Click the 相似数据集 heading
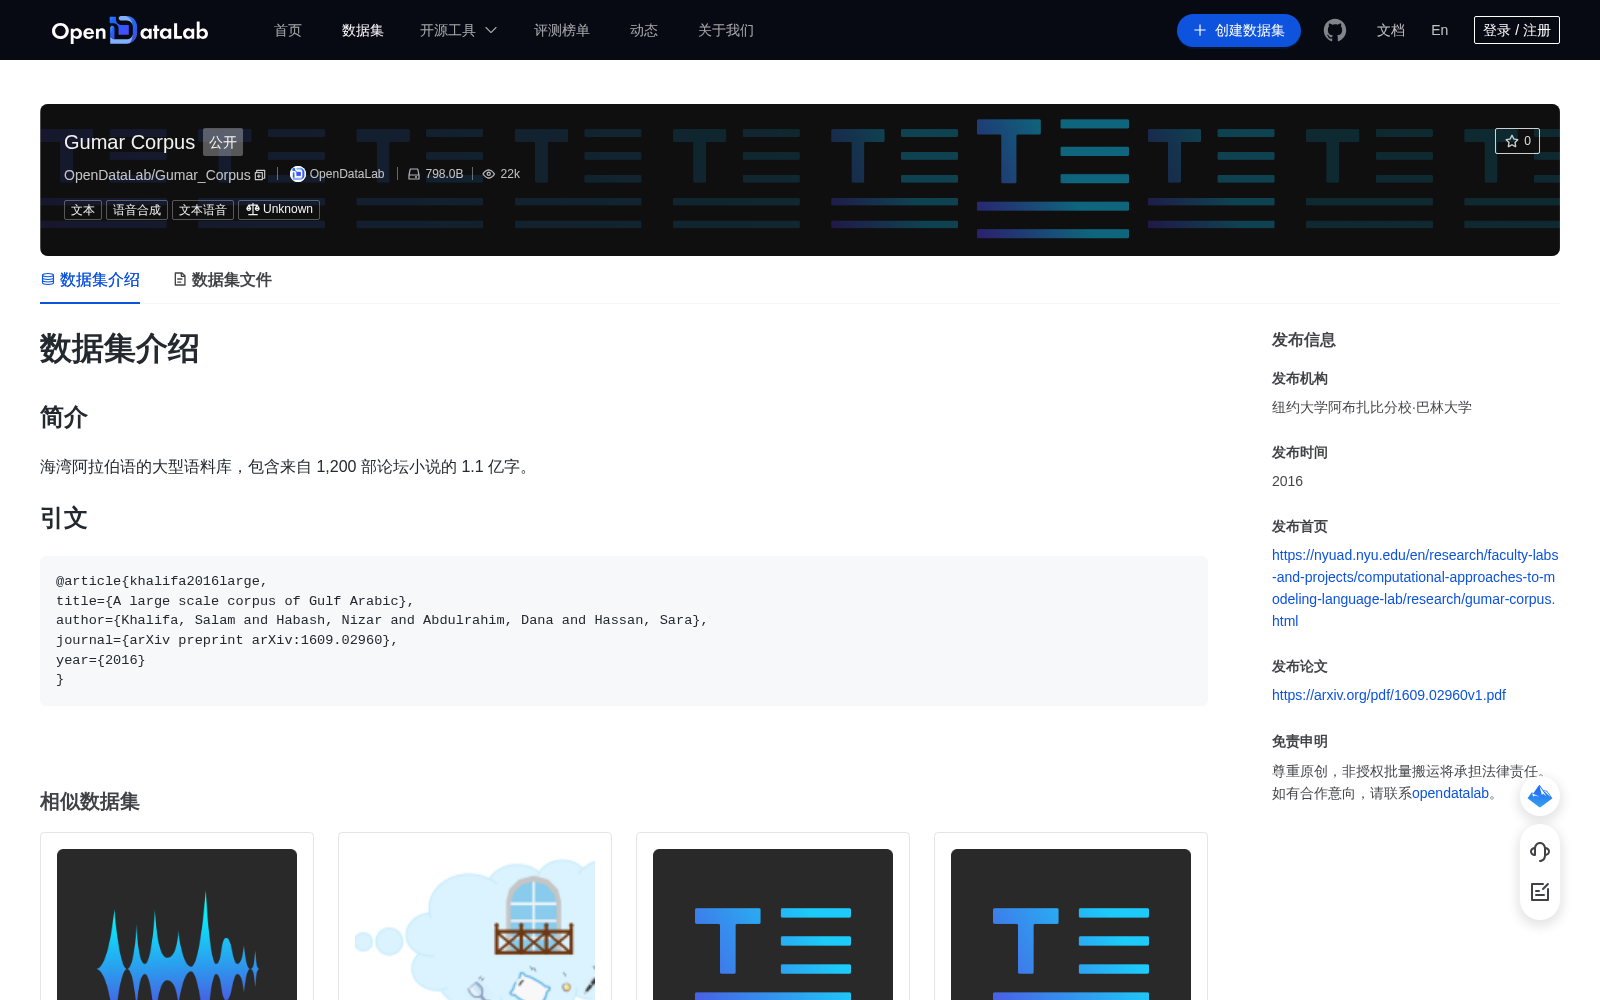1600x1000 pixels. [90, 802]
